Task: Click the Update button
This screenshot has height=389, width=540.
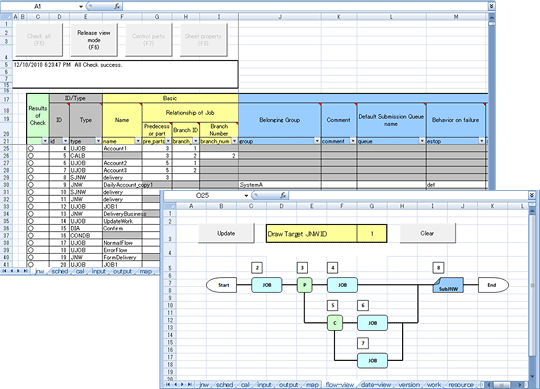Action: click(226, 233)
